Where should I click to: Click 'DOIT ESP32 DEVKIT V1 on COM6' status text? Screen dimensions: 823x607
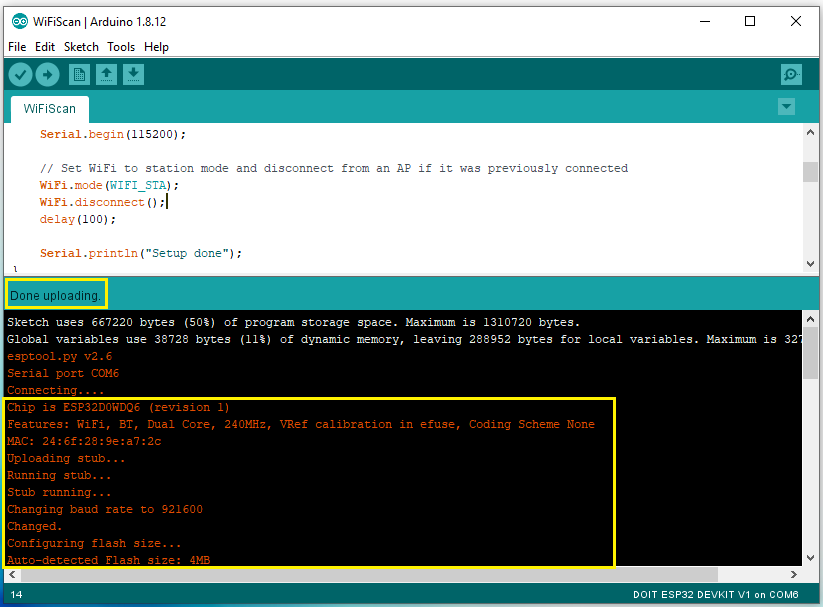click(x=715, y=594)
